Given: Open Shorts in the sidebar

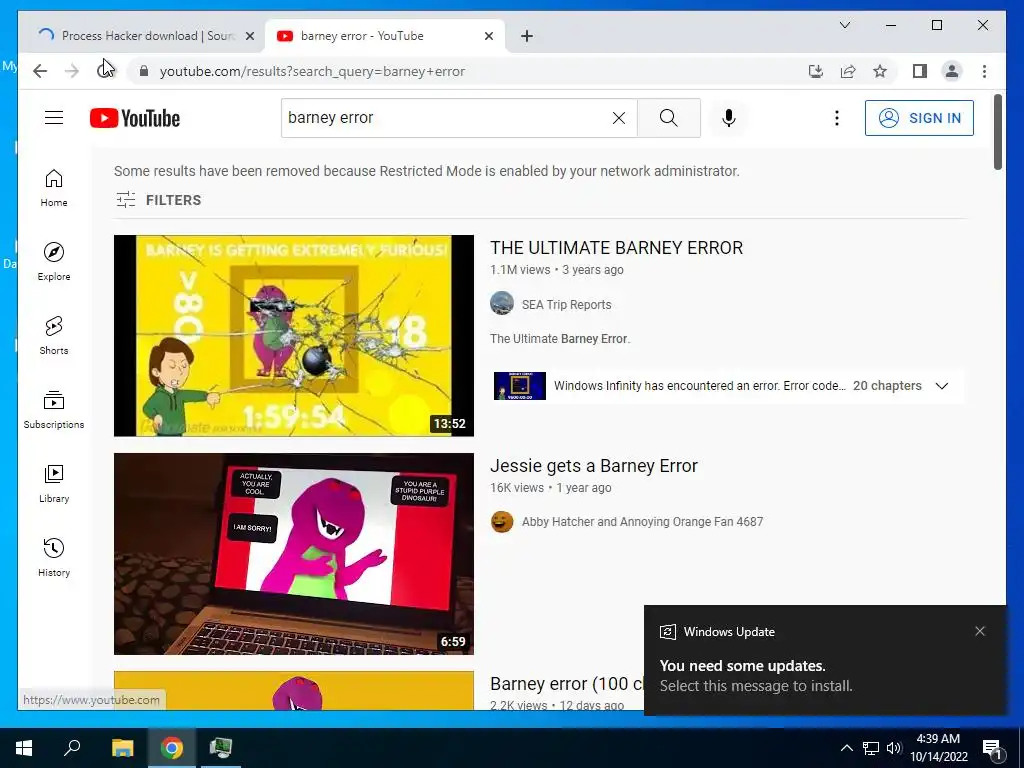Looking at the screenshot, I should pos(54,336).
